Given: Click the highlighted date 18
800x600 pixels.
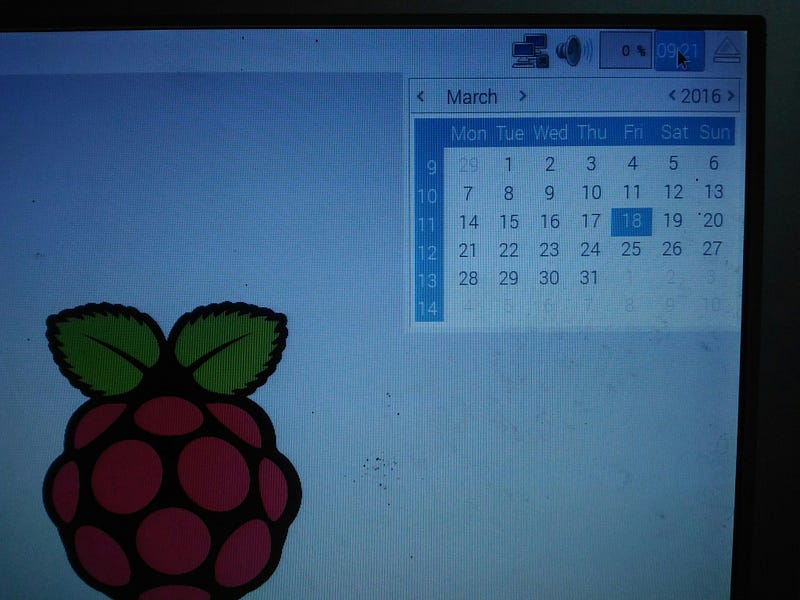Looking at the screenshot, I should pyautogui.click(x=632, y=221).
